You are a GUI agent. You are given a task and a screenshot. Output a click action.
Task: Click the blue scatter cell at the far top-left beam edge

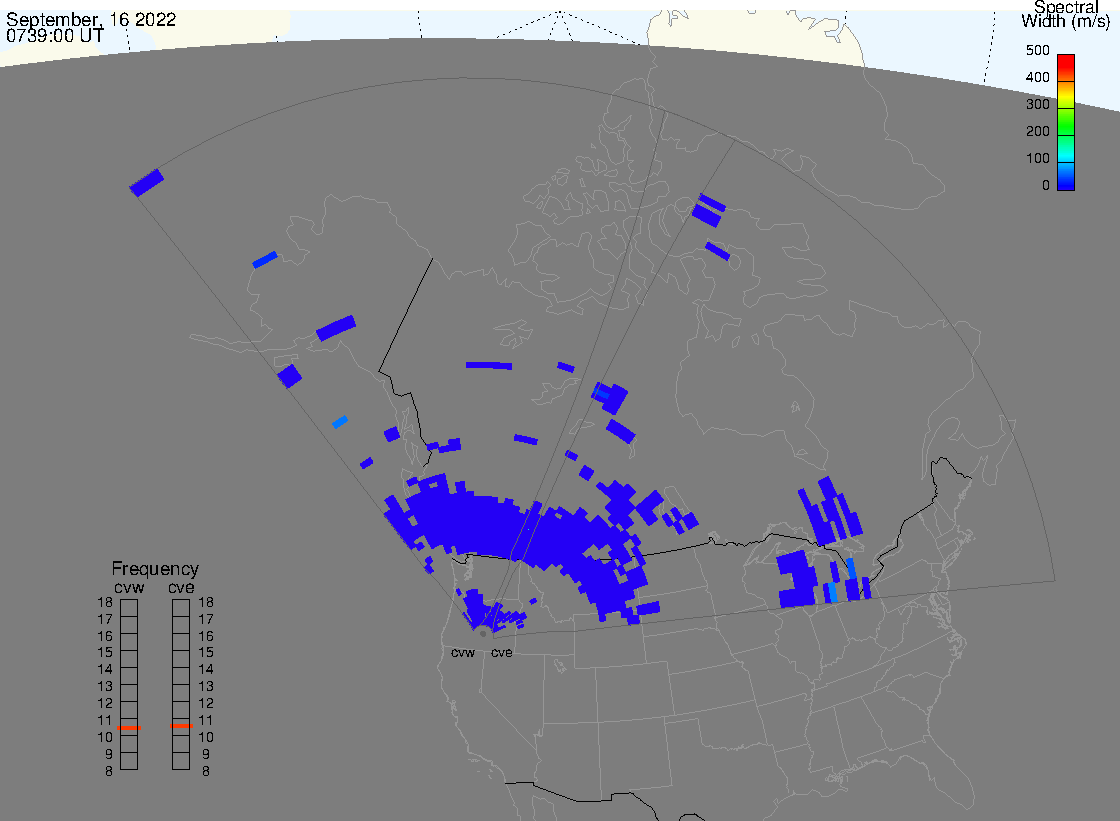pos(146,182)
